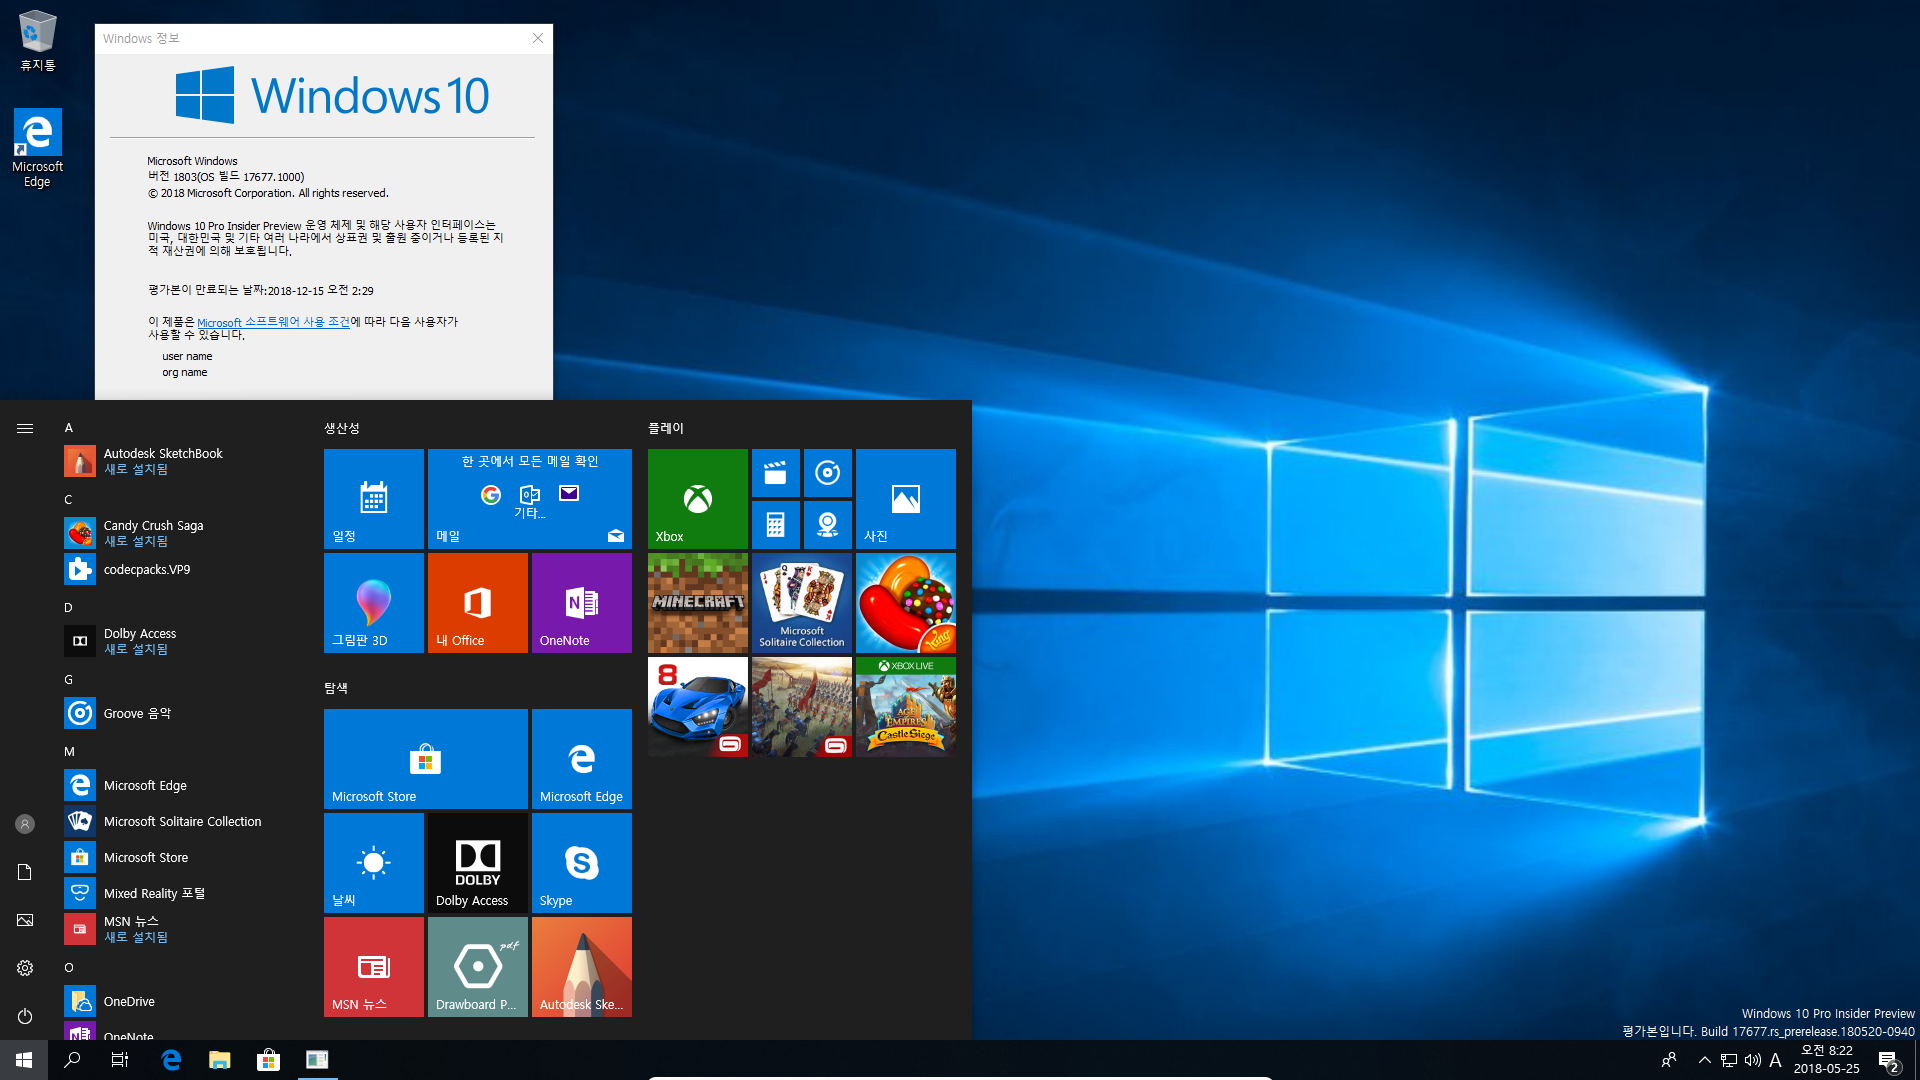The width and height of the screenshot is (1920, 1080).
Task: Click the Start button on taskbar
Action: click(x=24, y=1060)
